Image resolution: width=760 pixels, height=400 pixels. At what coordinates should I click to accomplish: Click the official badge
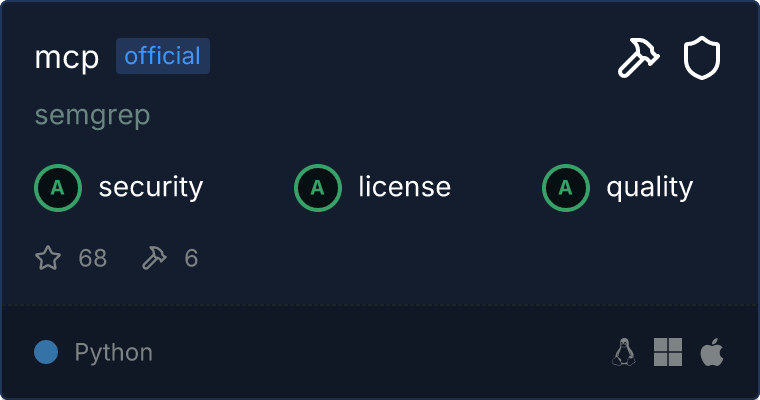tap(163, 56)
